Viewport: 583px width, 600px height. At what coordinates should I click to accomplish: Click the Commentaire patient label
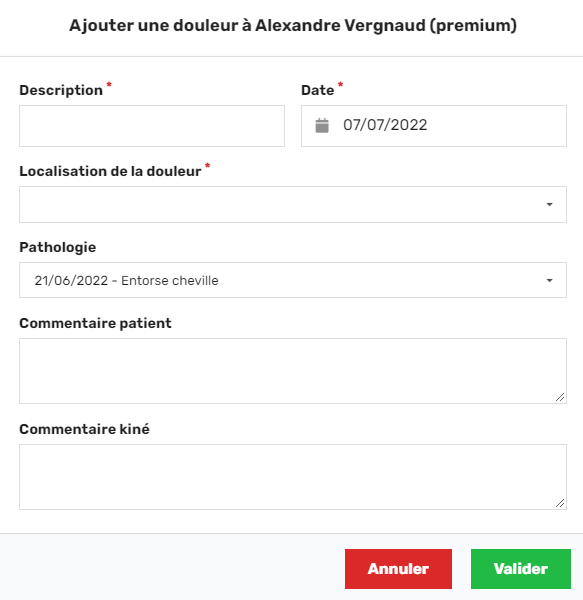coord(95,323)
